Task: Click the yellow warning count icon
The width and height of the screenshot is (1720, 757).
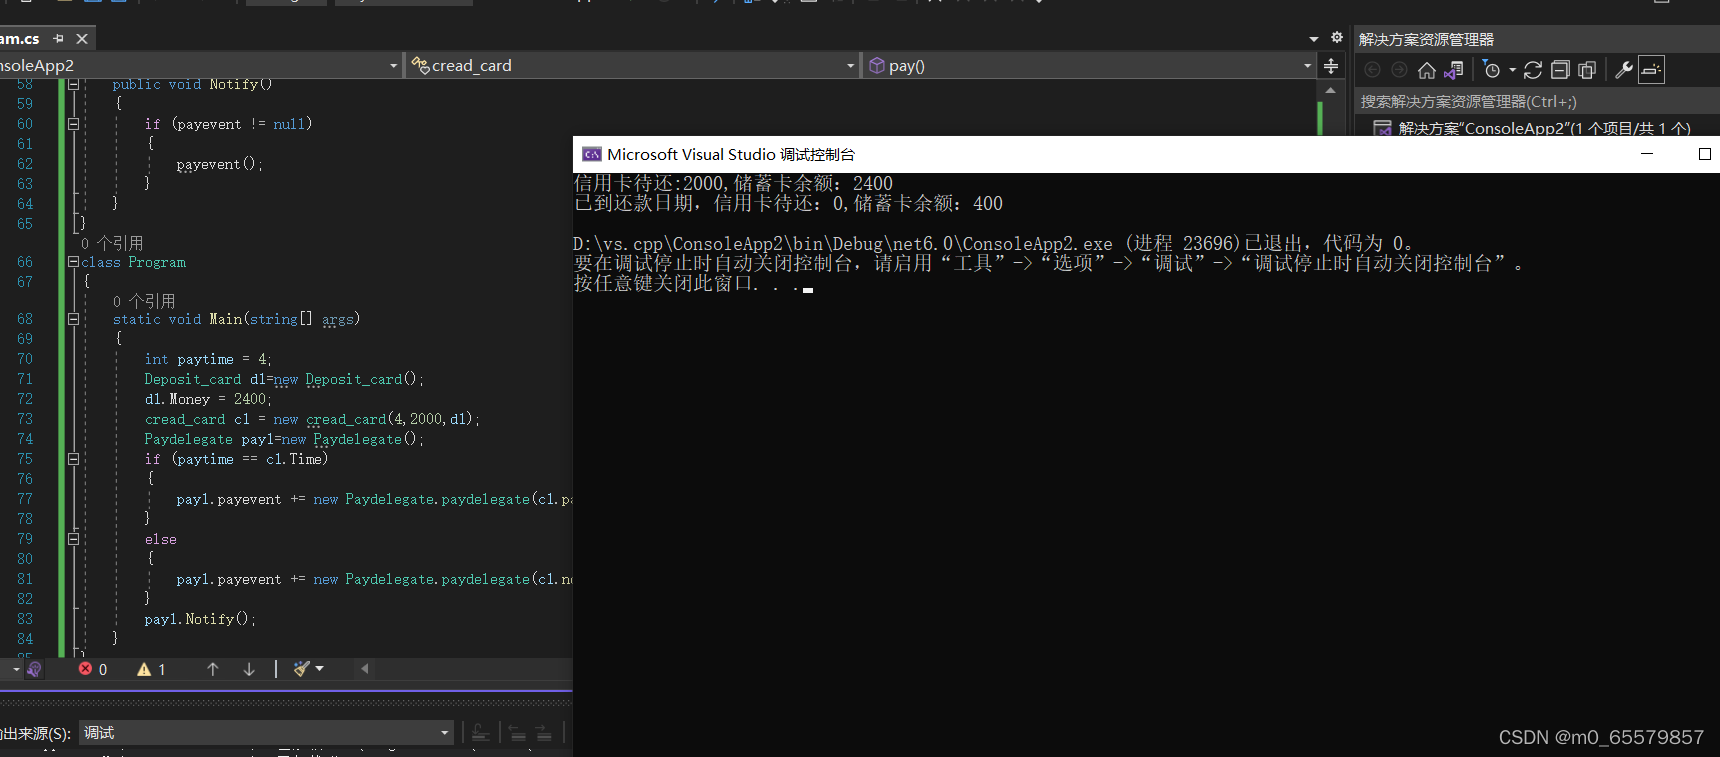Action: coord(144,669)
